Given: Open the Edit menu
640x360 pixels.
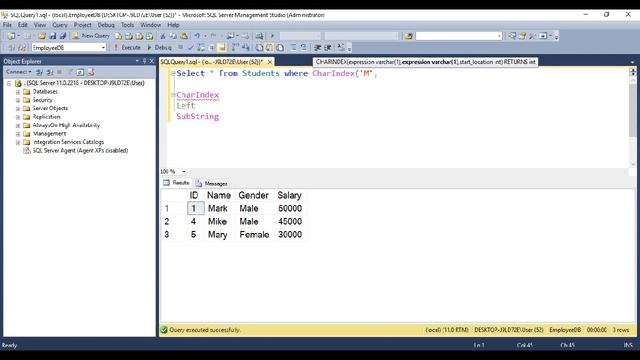Looking at the screenshot, I should [22, 25].
